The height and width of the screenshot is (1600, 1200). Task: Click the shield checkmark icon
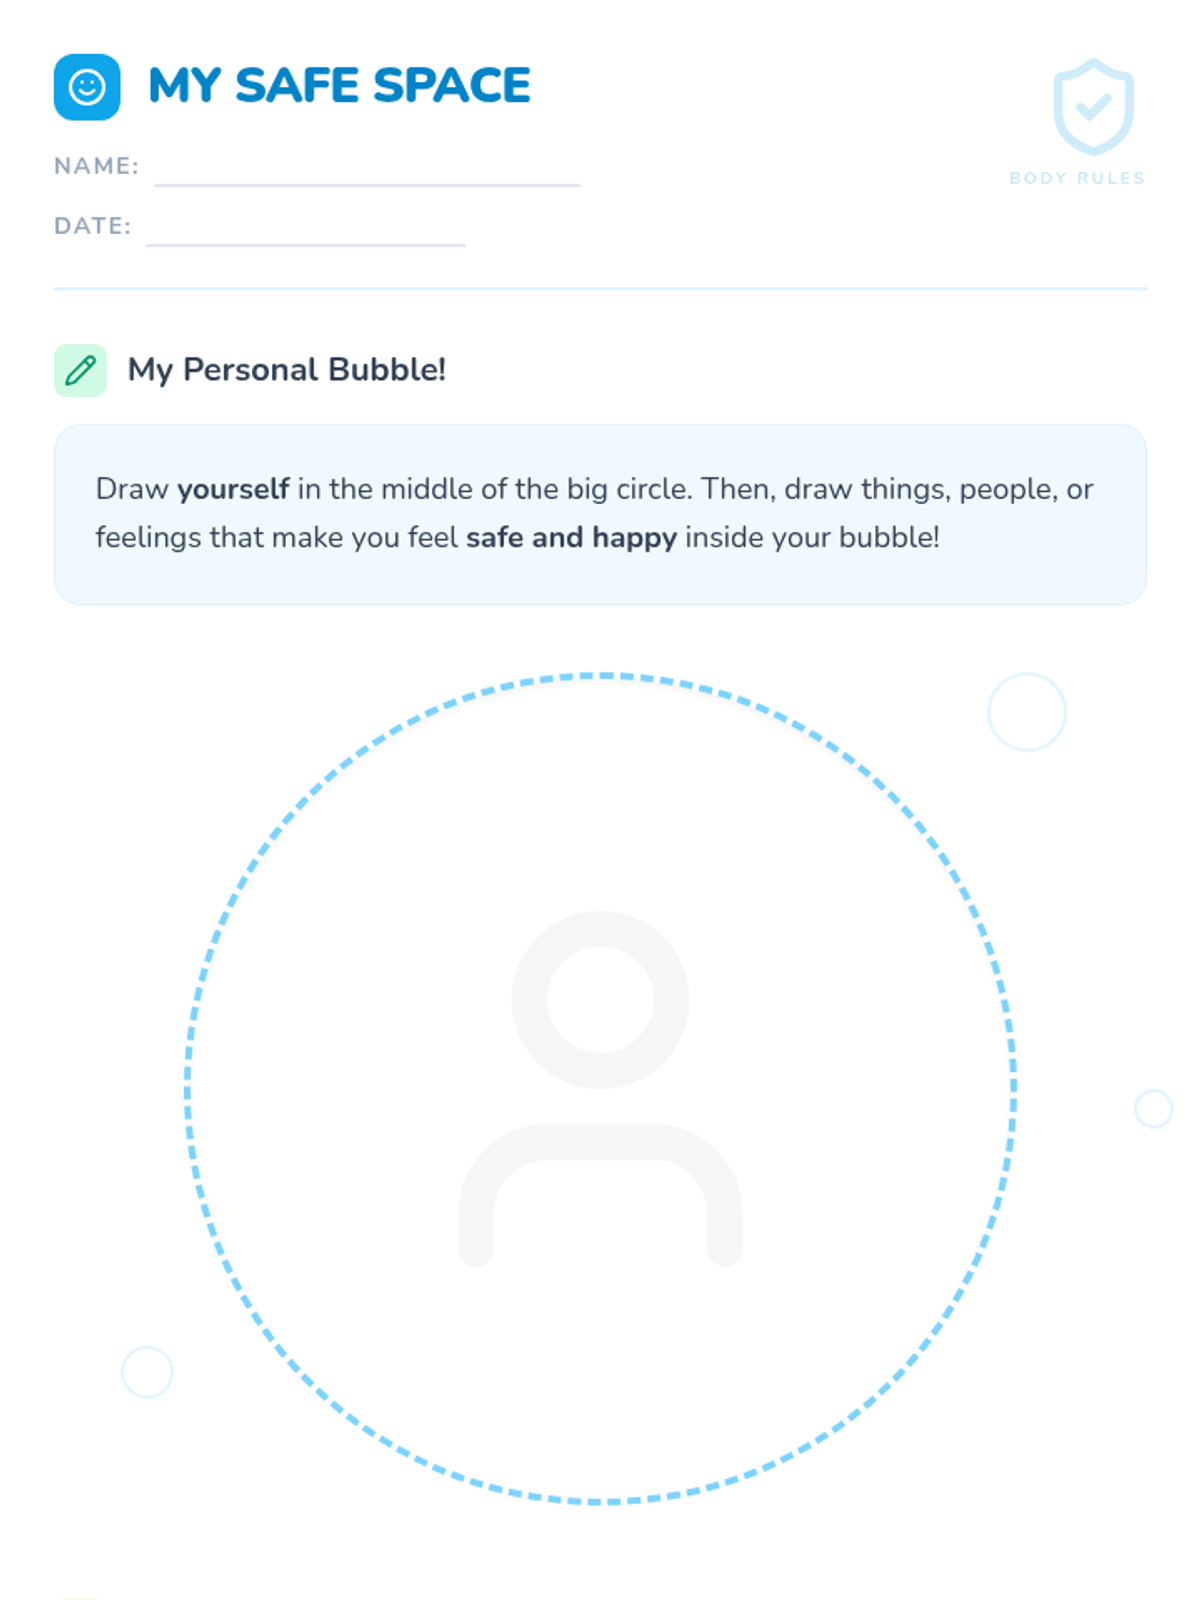click(x=1093, y=107)
